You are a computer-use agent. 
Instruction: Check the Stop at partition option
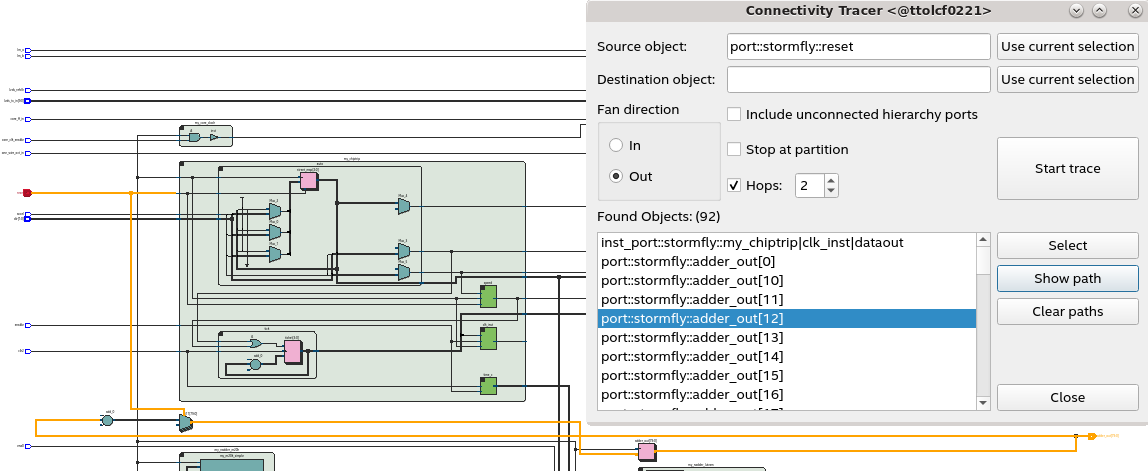735,150
